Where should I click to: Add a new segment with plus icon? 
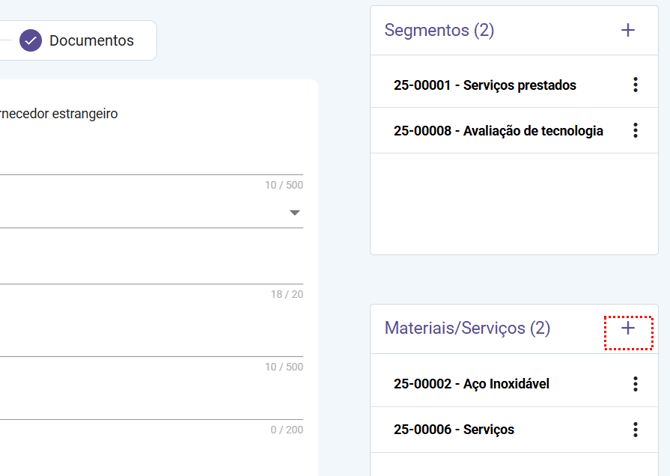[628, 30]
